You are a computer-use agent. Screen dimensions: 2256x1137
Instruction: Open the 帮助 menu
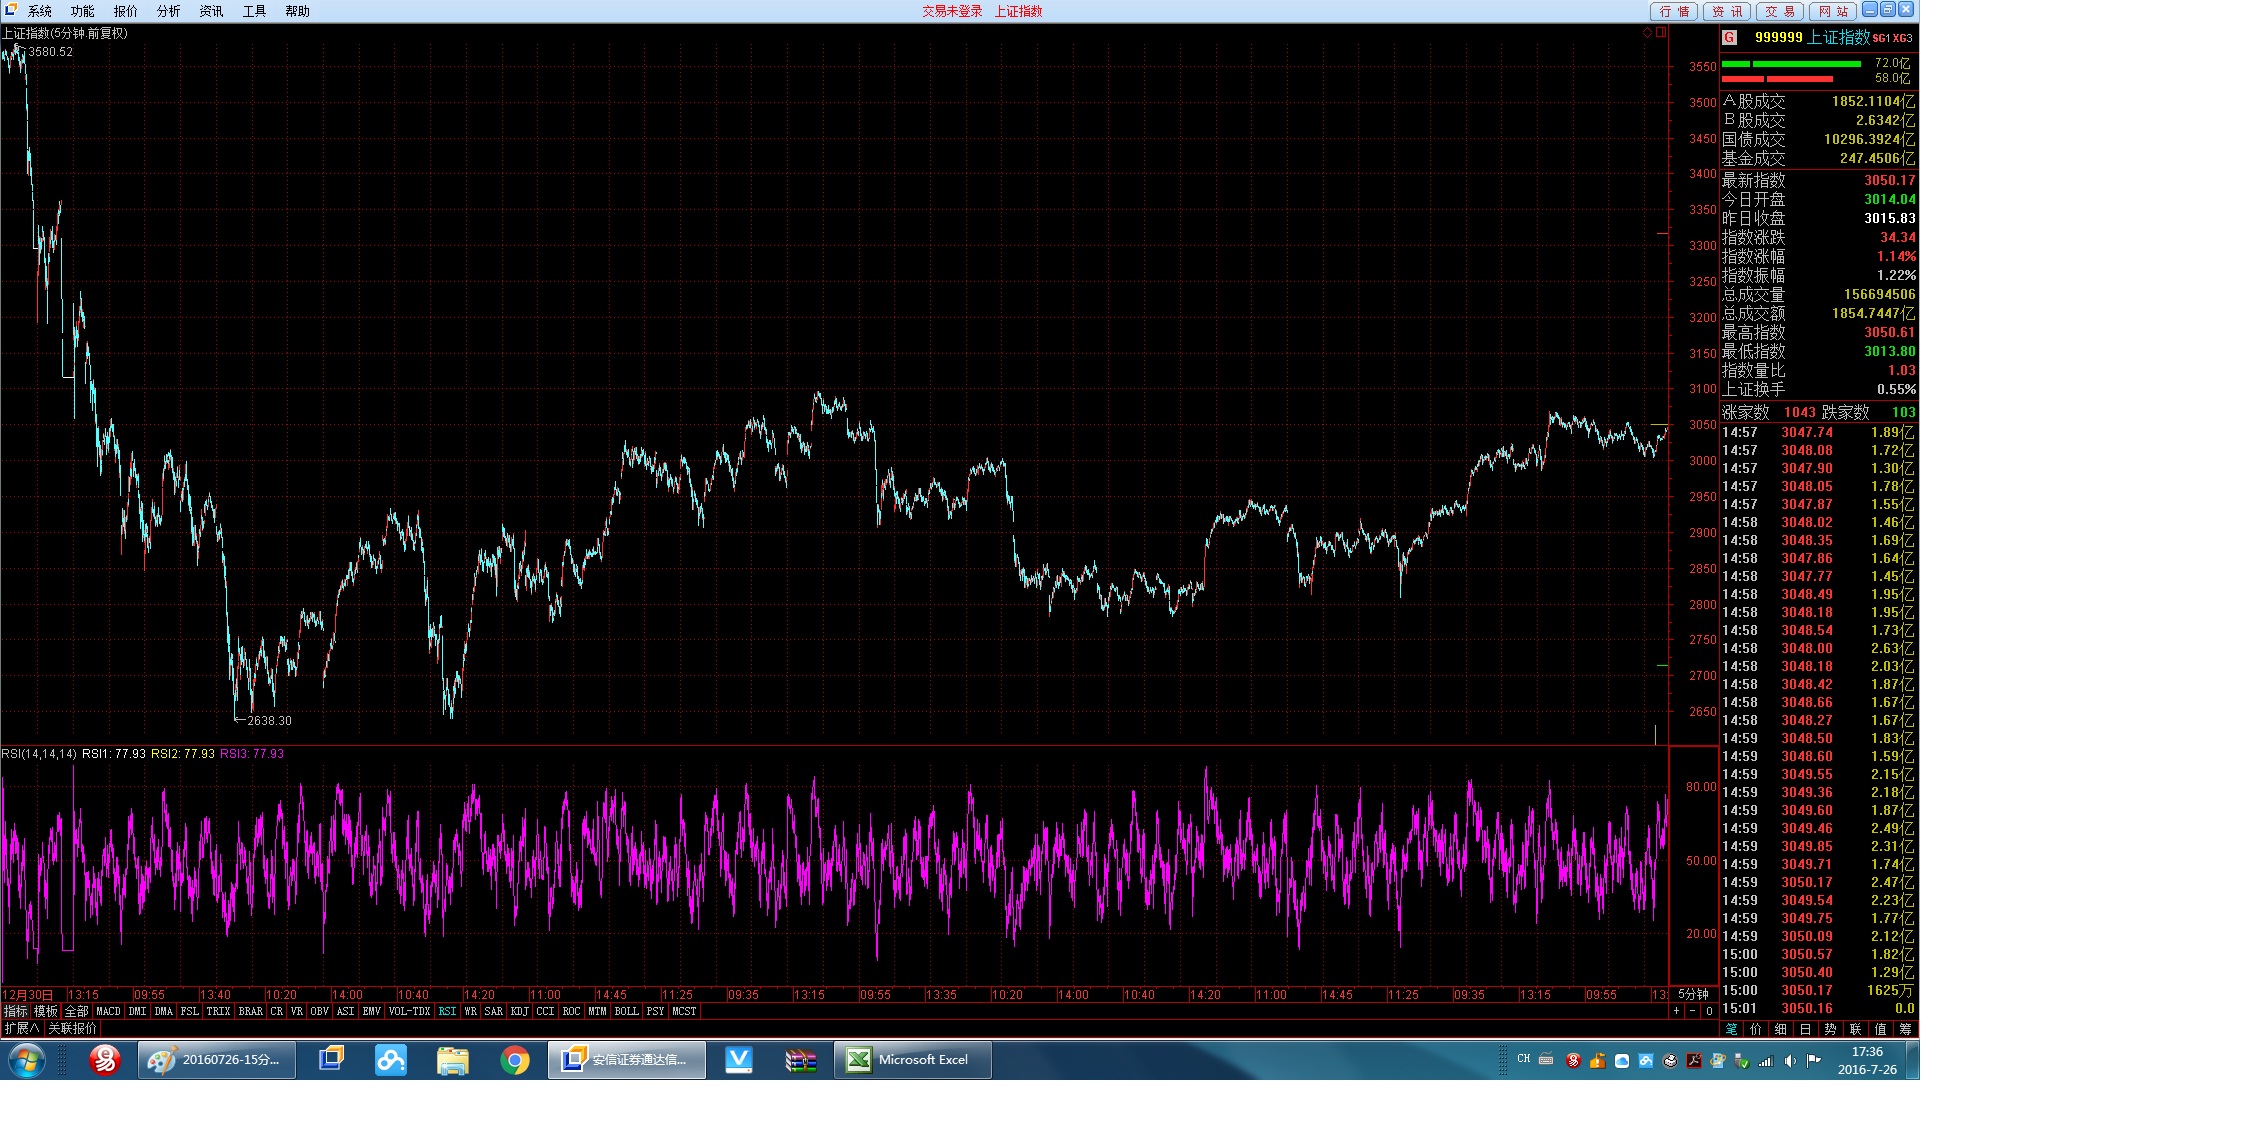pos(297,11)
